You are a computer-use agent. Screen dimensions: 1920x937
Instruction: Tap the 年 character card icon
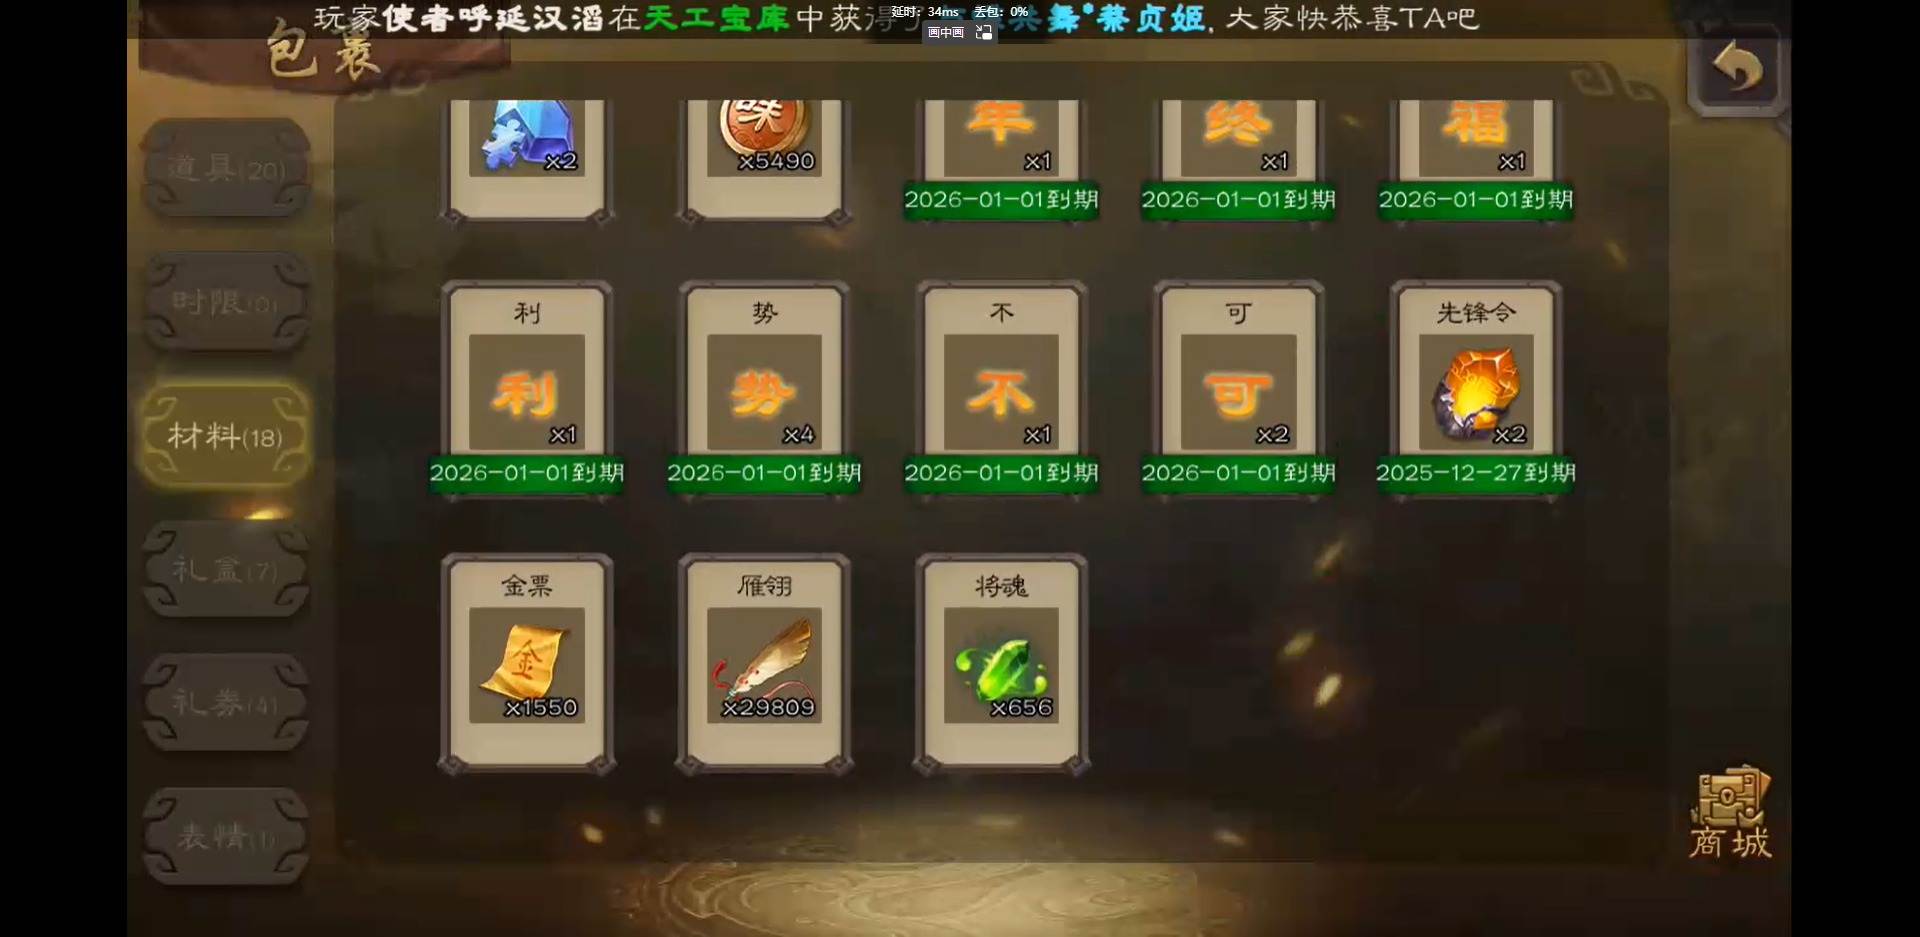(1001, 138)
